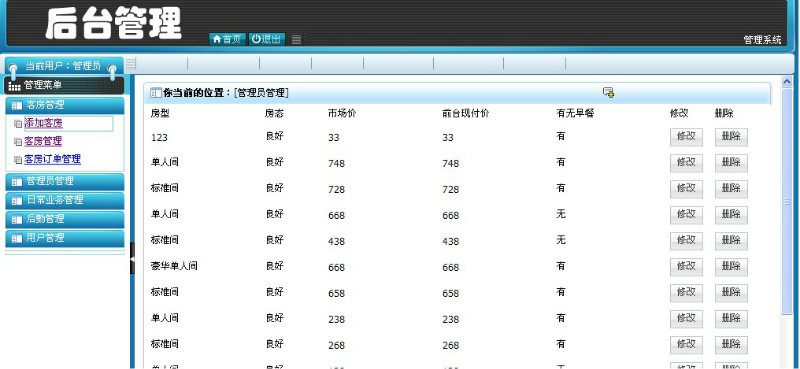Open the 客房管理 sidebar link

(x=43, y=141)
